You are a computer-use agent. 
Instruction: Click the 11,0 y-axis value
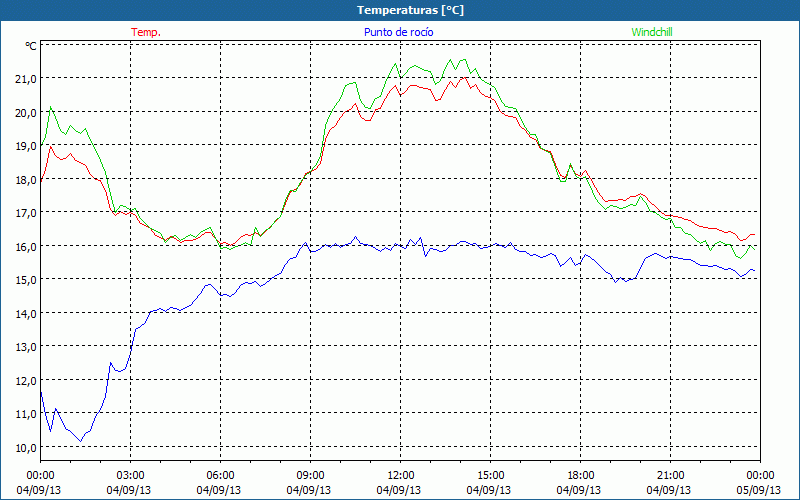pos(27,414)
